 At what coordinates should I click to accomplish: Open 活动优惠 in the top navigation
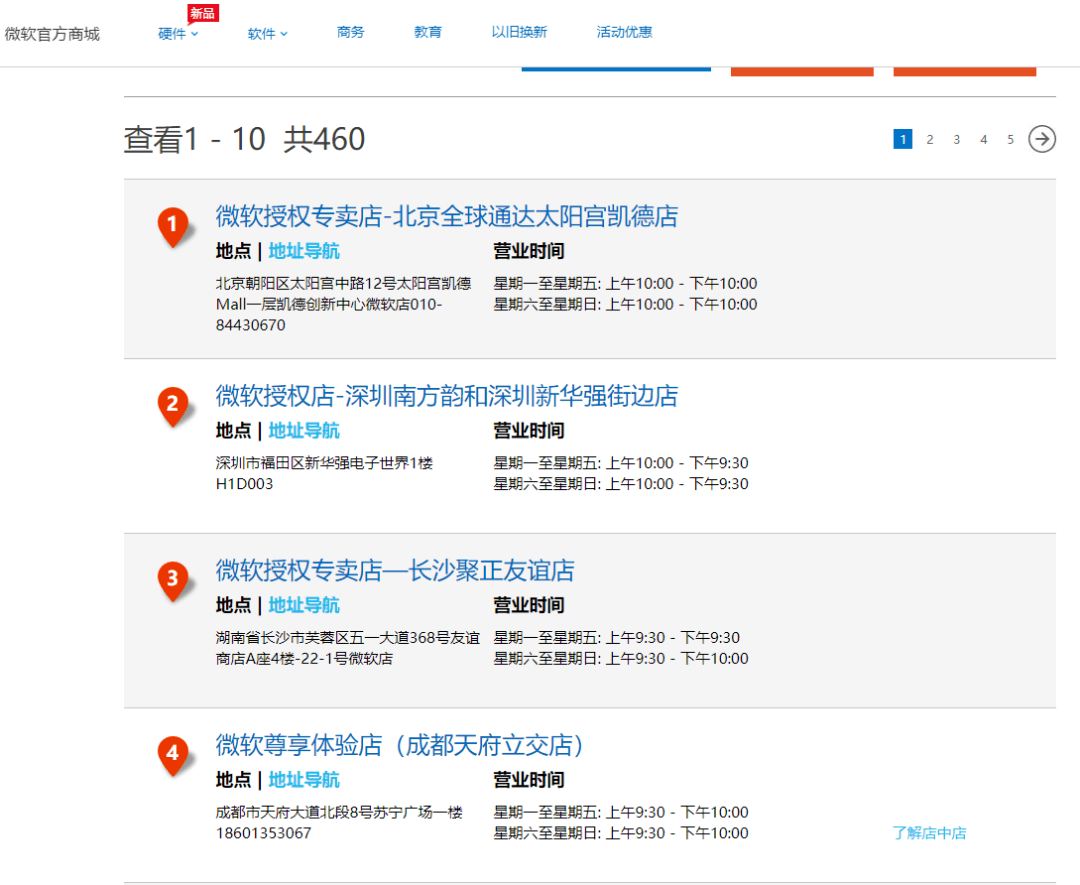pos(624,31)
